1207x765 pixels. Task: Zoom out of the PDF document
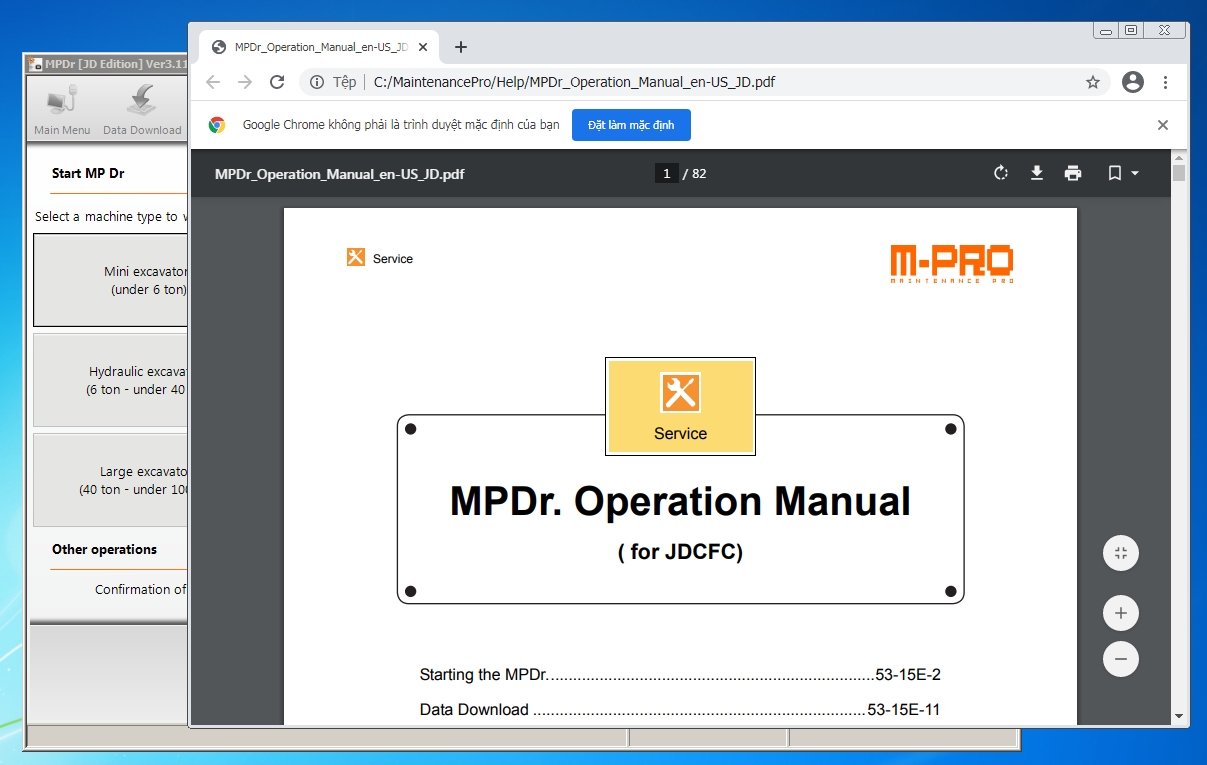[x=1120, y=659]
